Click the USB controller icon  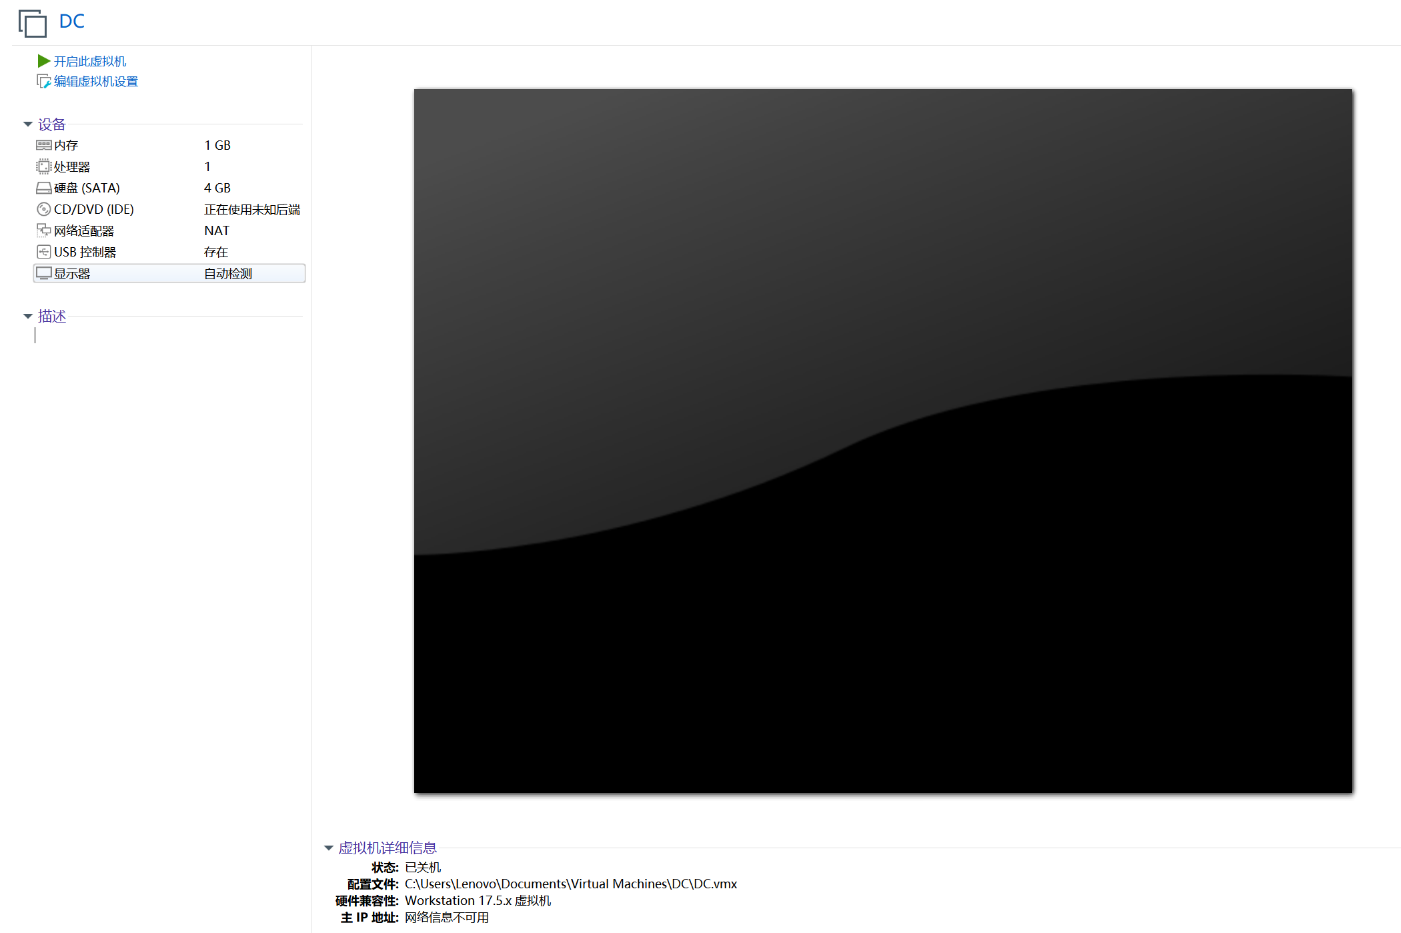click(x=43, y=252)
